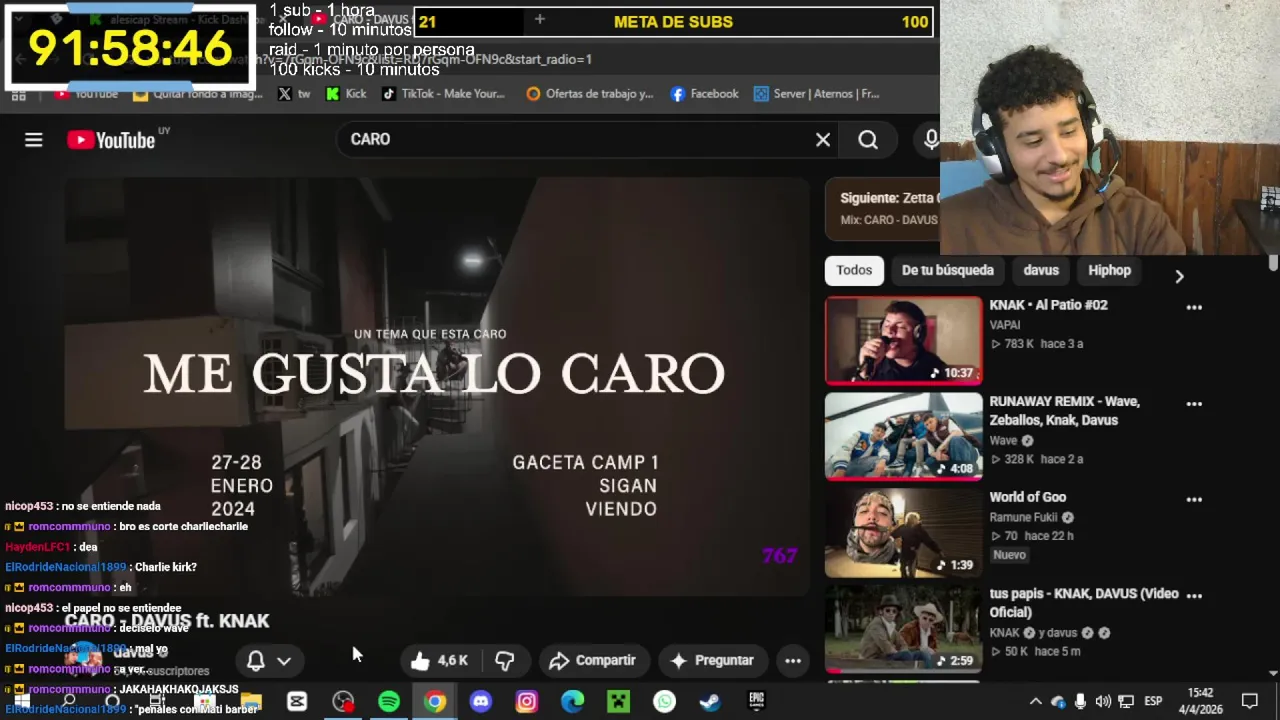
Task: Click the World of Goo title
Action: pos(1028,497)
